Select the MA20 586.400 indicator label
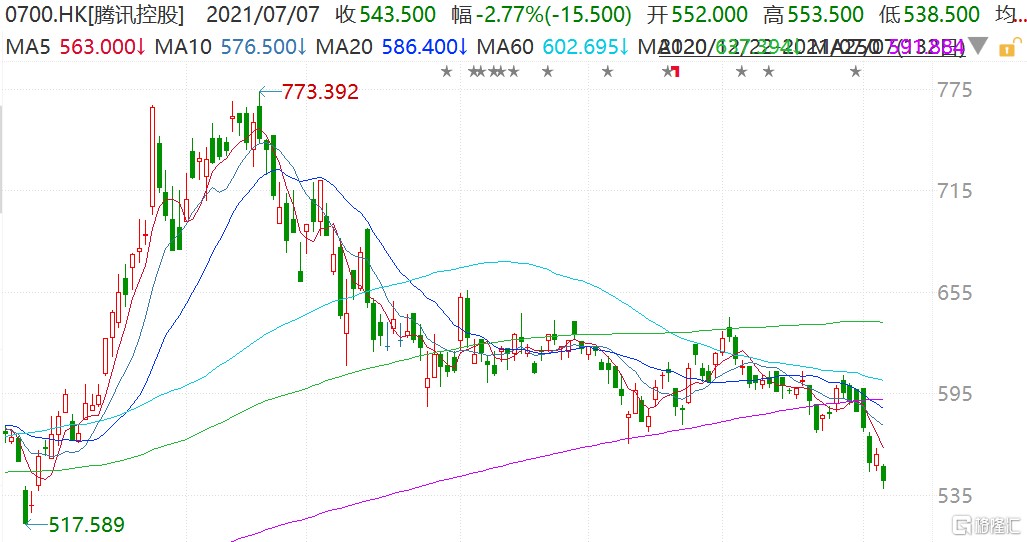 coord(392,47)
